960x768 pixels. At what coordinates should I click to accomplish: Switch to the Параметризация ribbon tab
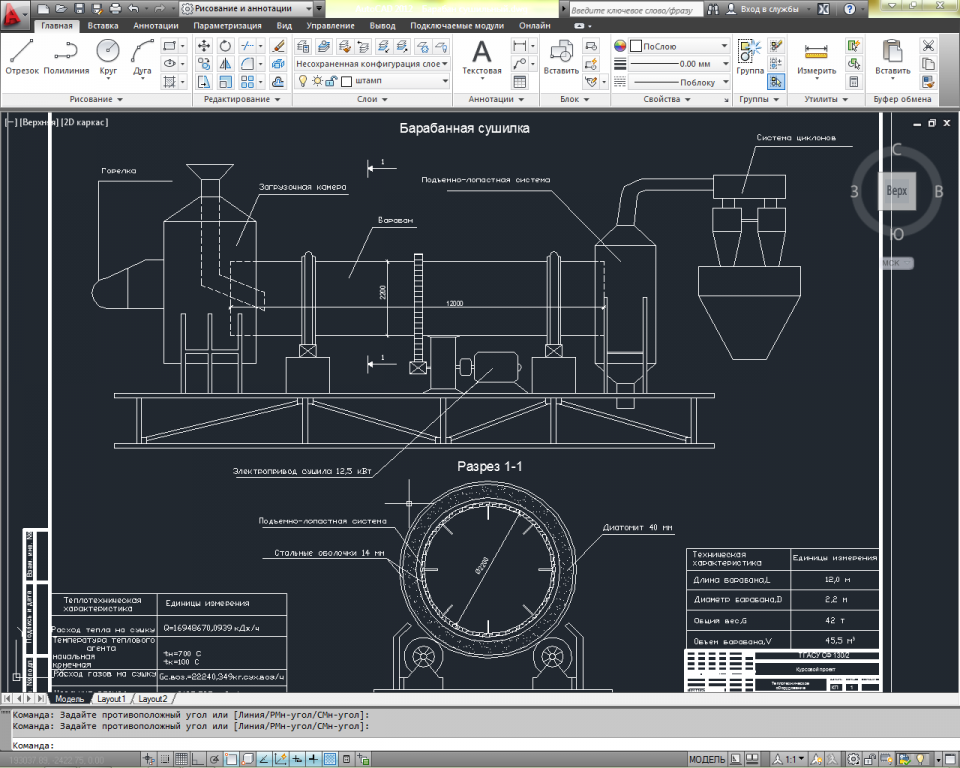pyautogui.click(x=227, y=26)
